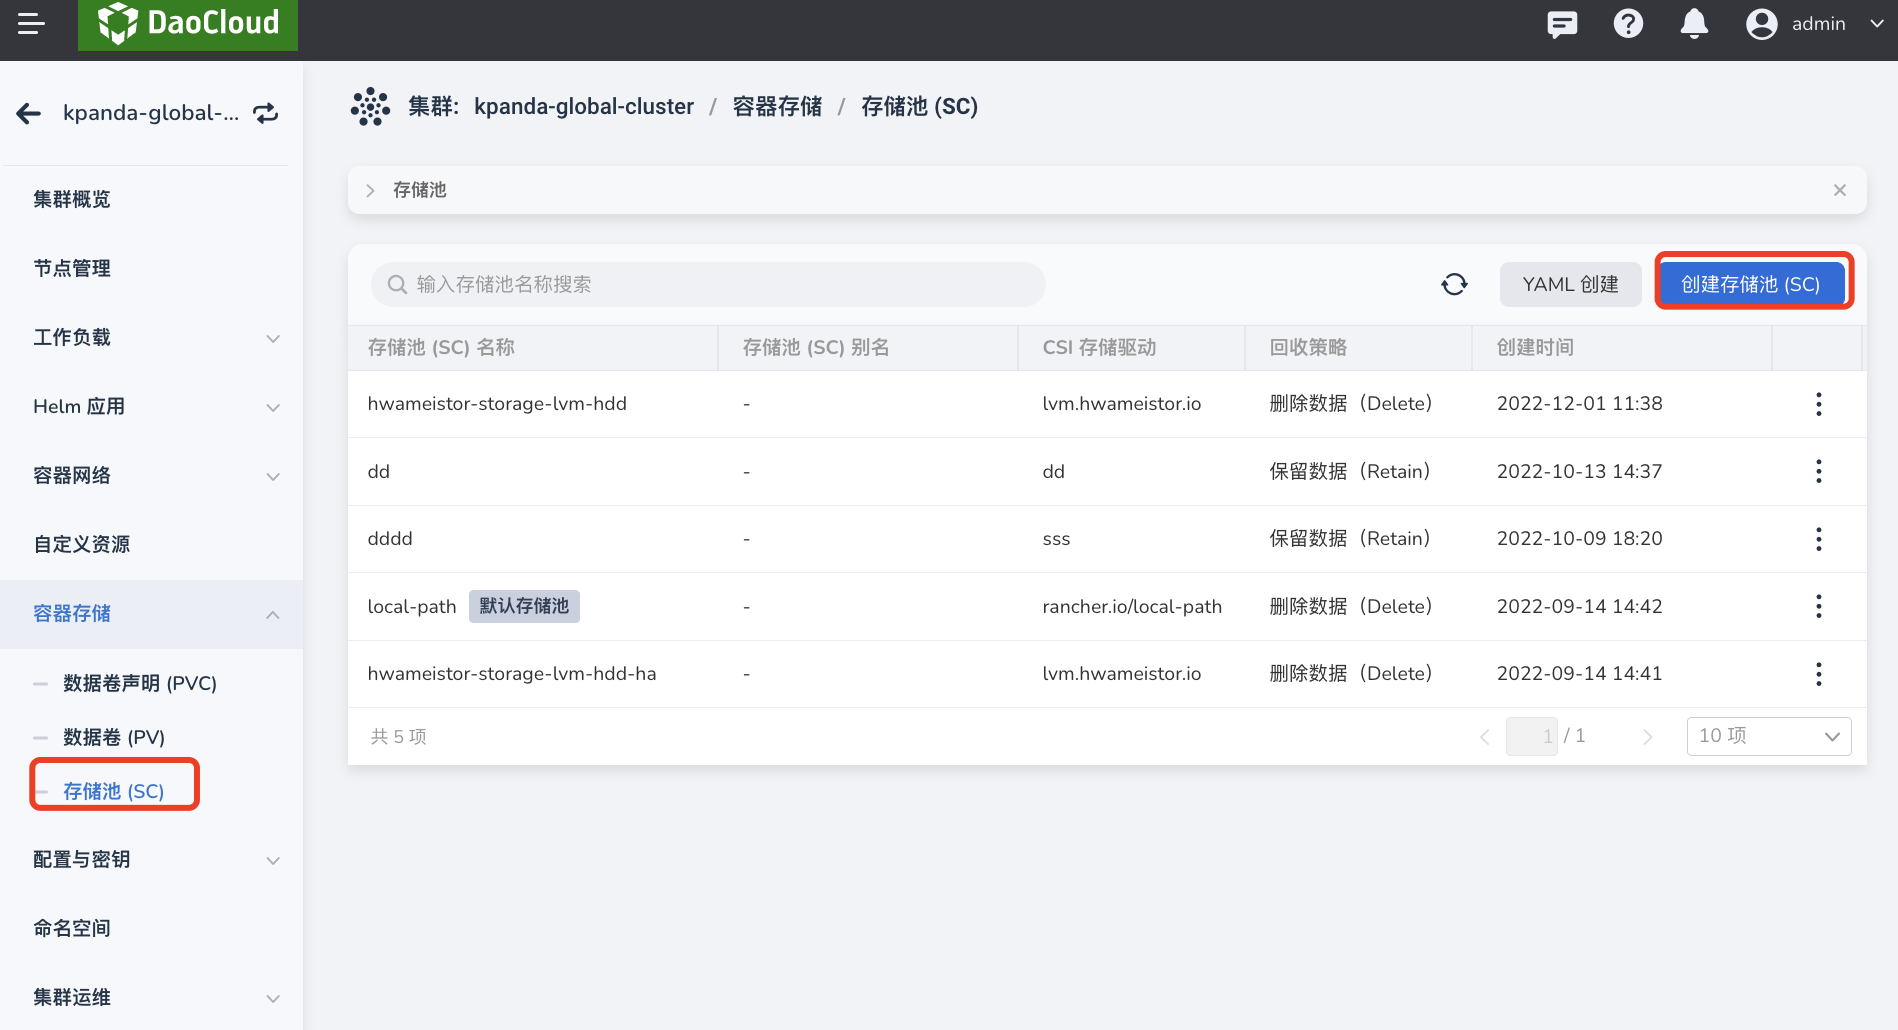
Task: Open hwameistor-storage-lvm-hdd-ha storage pool
Action: coord(512,674)
